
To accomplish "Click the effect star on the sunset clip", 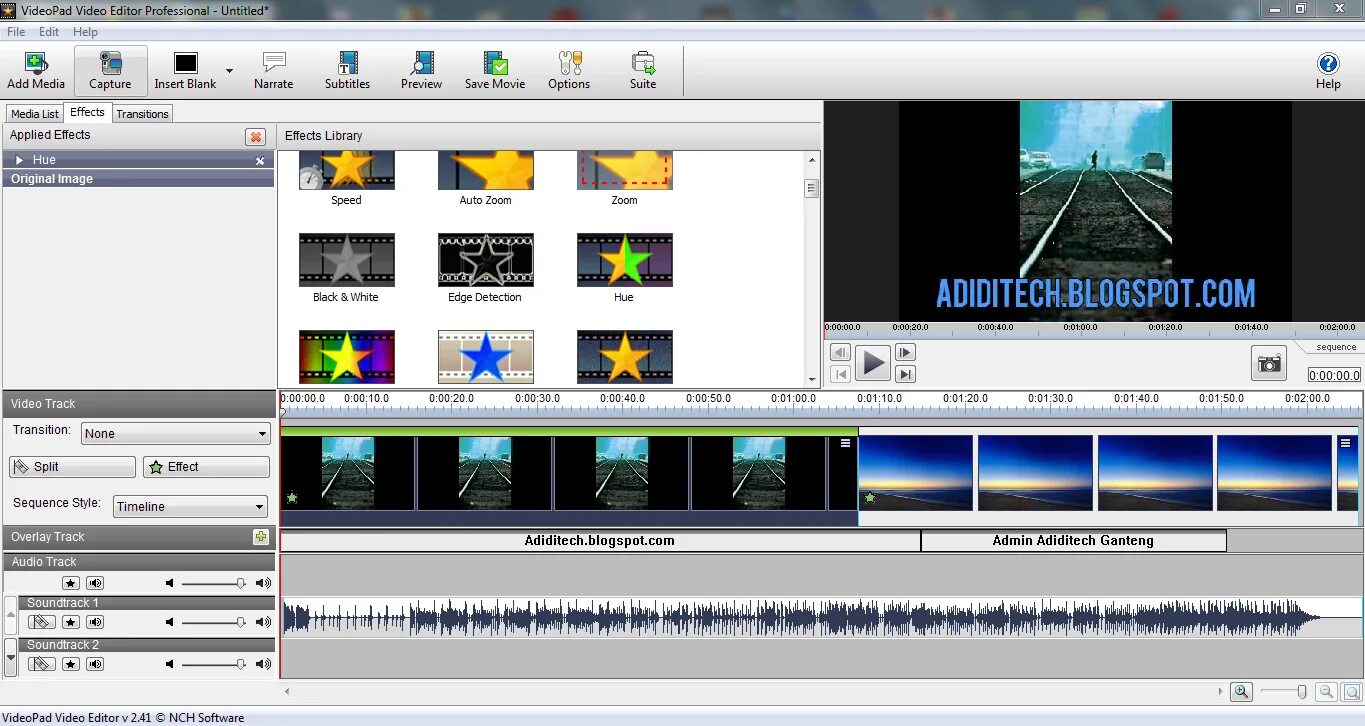I will [870, 497].
